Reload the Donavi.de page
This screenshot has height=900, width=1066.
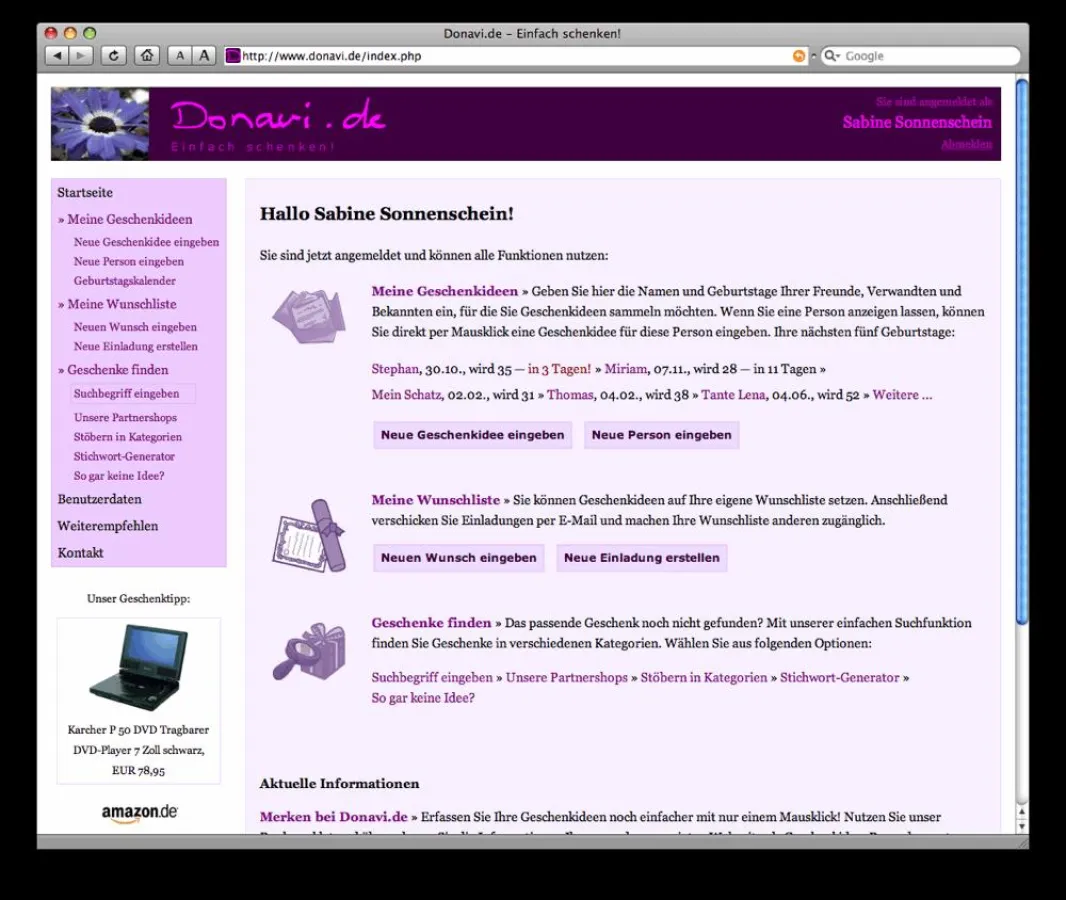coord(113,55)
